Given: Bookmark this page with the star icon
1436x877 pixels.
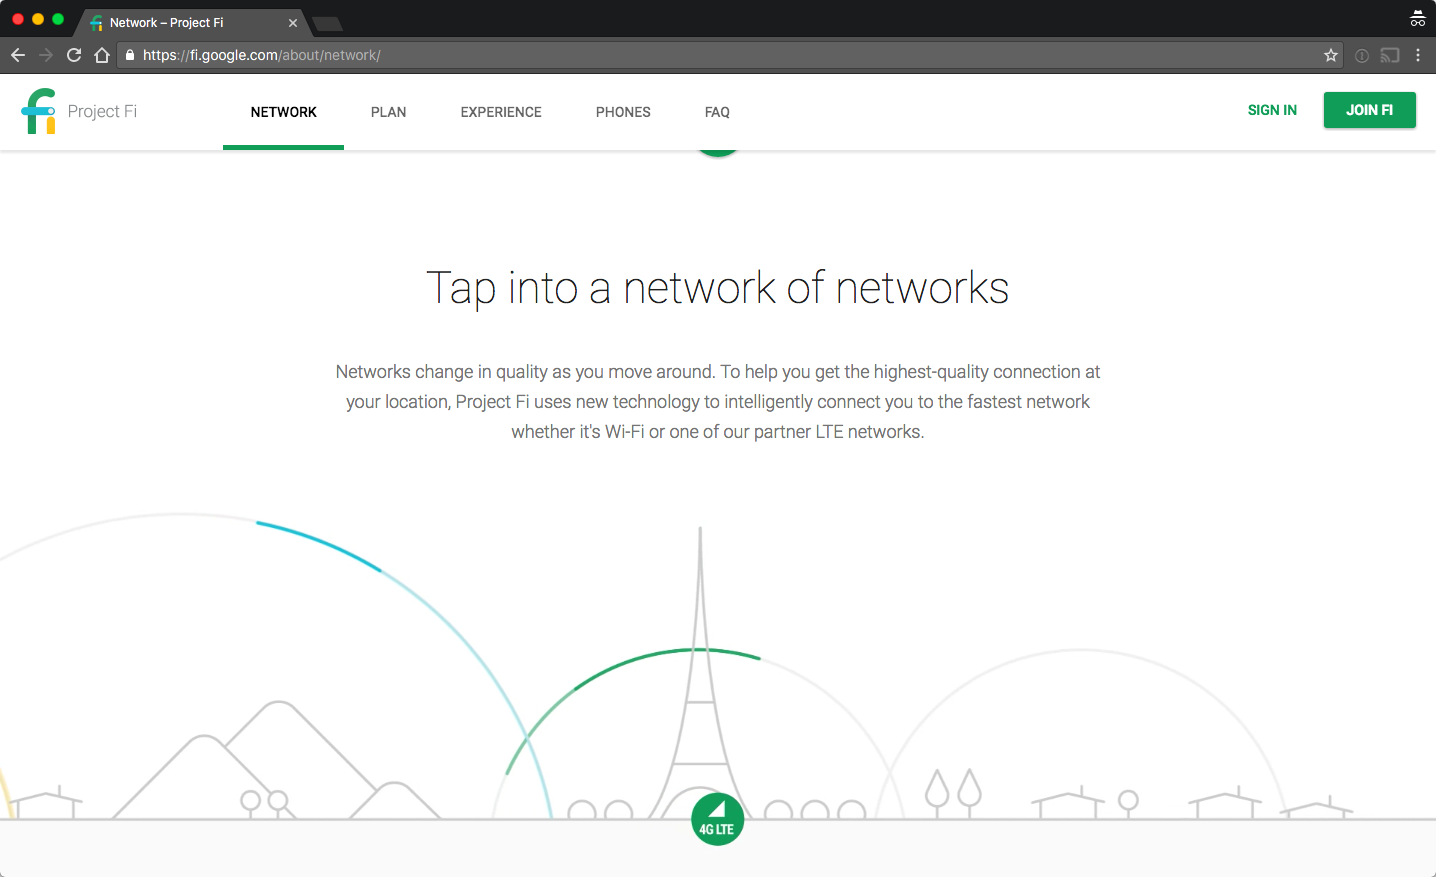Looking at the screenshot, I should point(1331,55).
